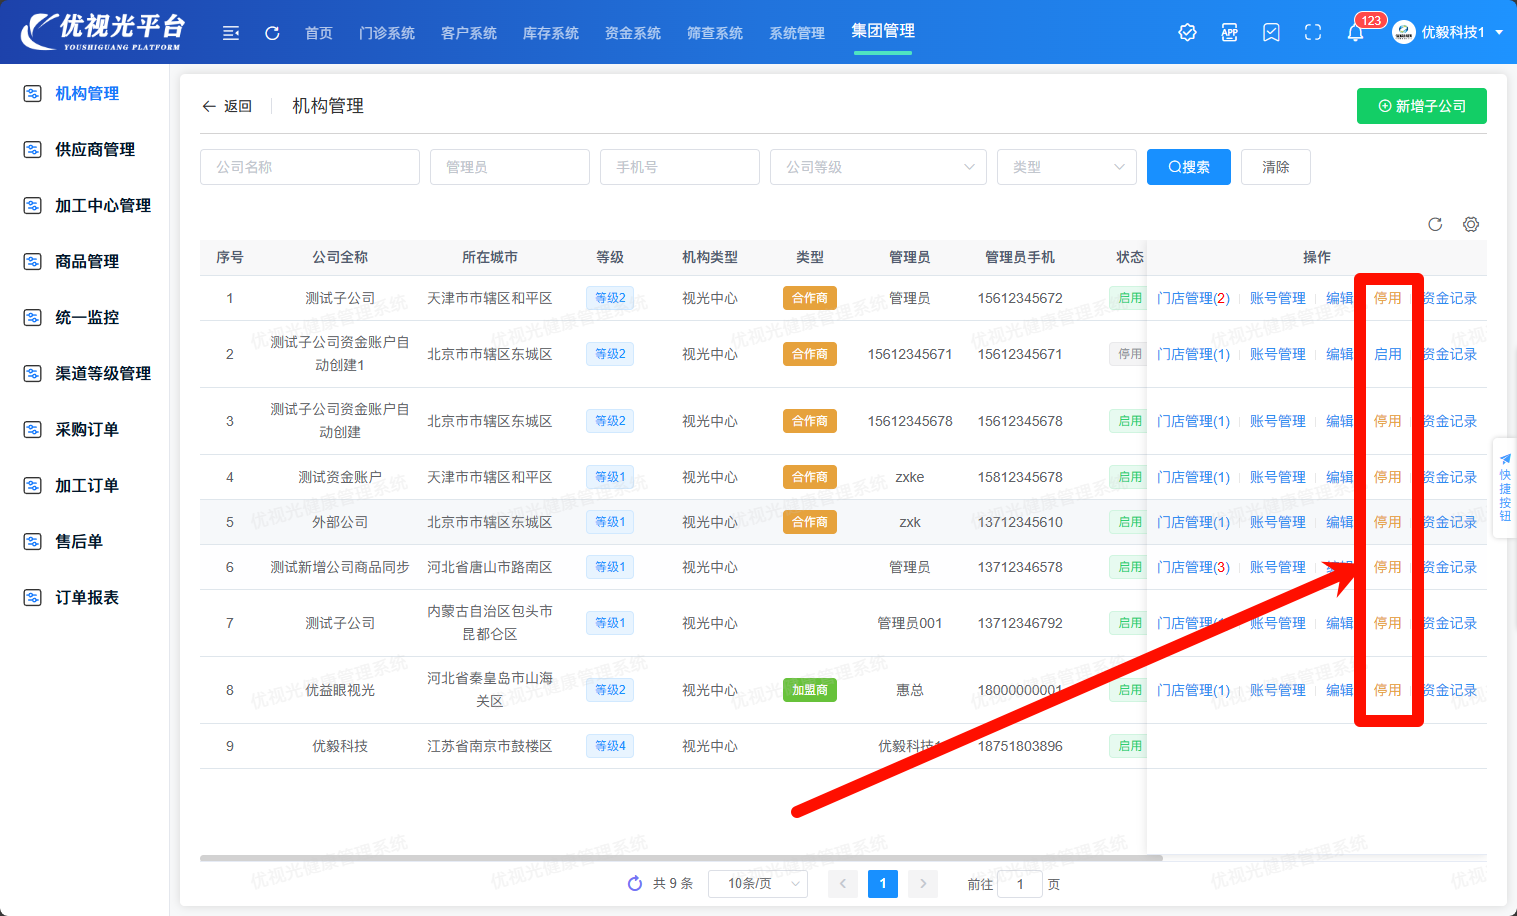Open 首页 in top navigation

pos(319,33)
